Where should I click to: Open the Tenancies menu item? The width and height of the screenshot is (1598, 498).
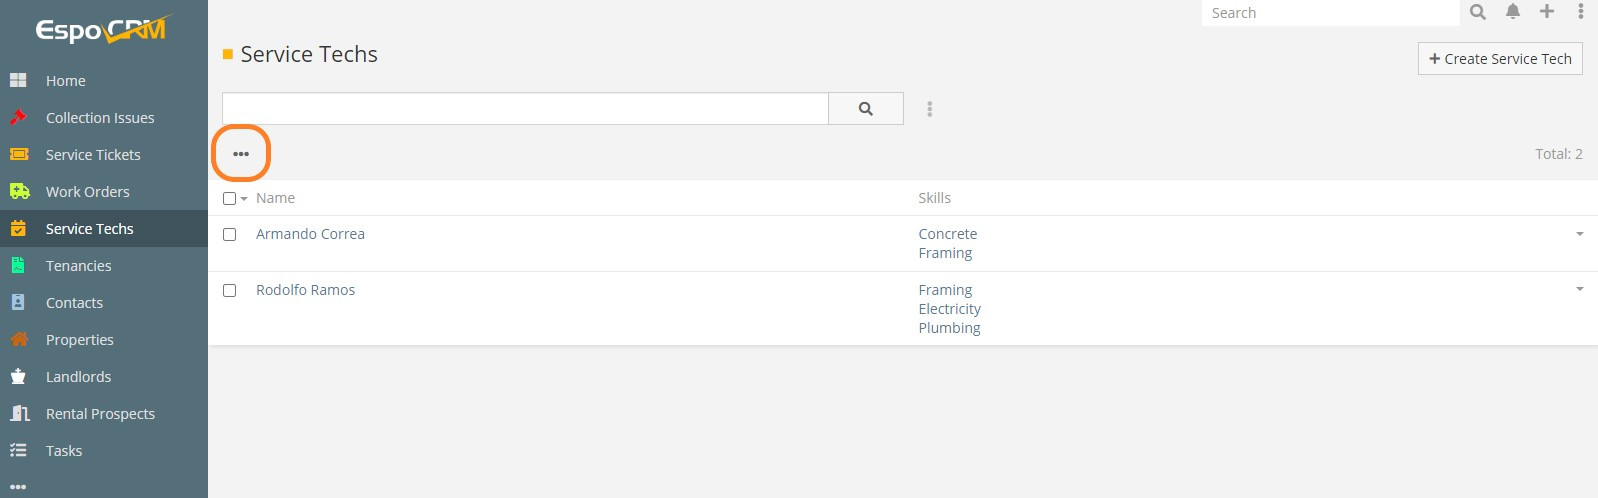pos(78,265)
